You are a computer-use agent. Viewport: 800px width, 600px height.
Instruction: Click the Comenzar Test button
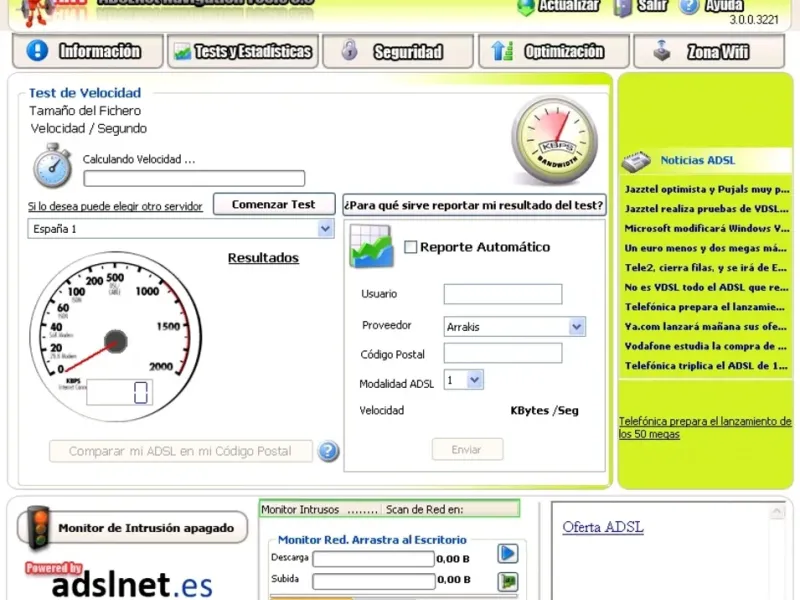(x=274, y=204)
